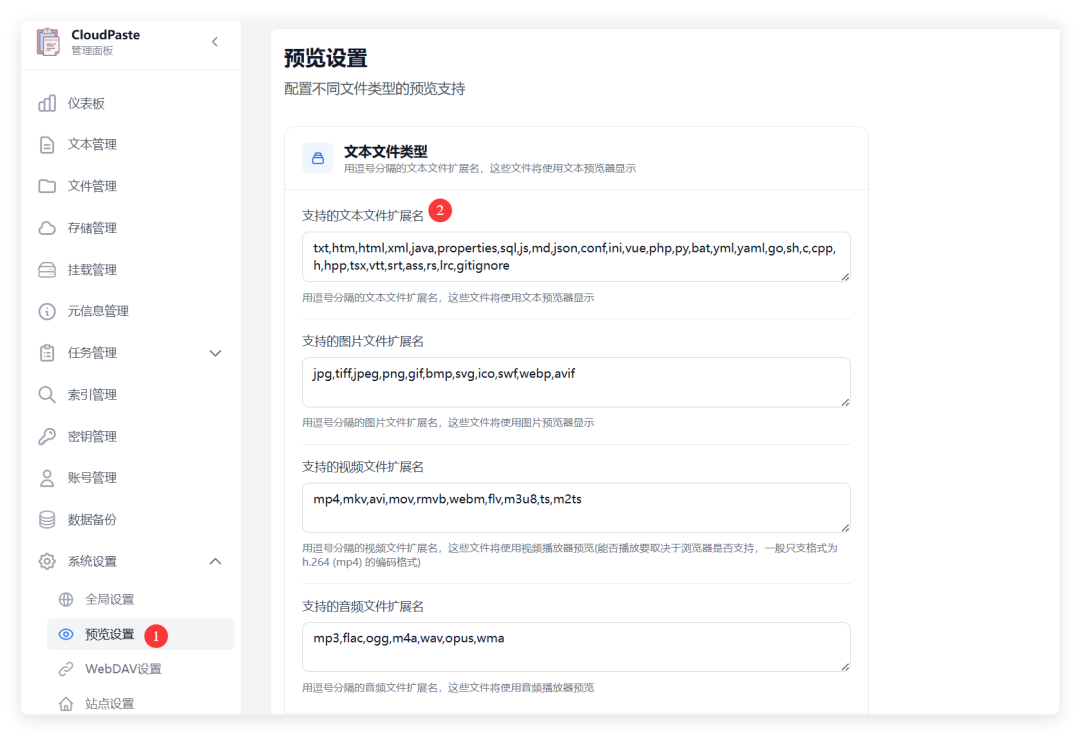
Task: Open the 仪表板 dashboard icon
Action: 46,102
